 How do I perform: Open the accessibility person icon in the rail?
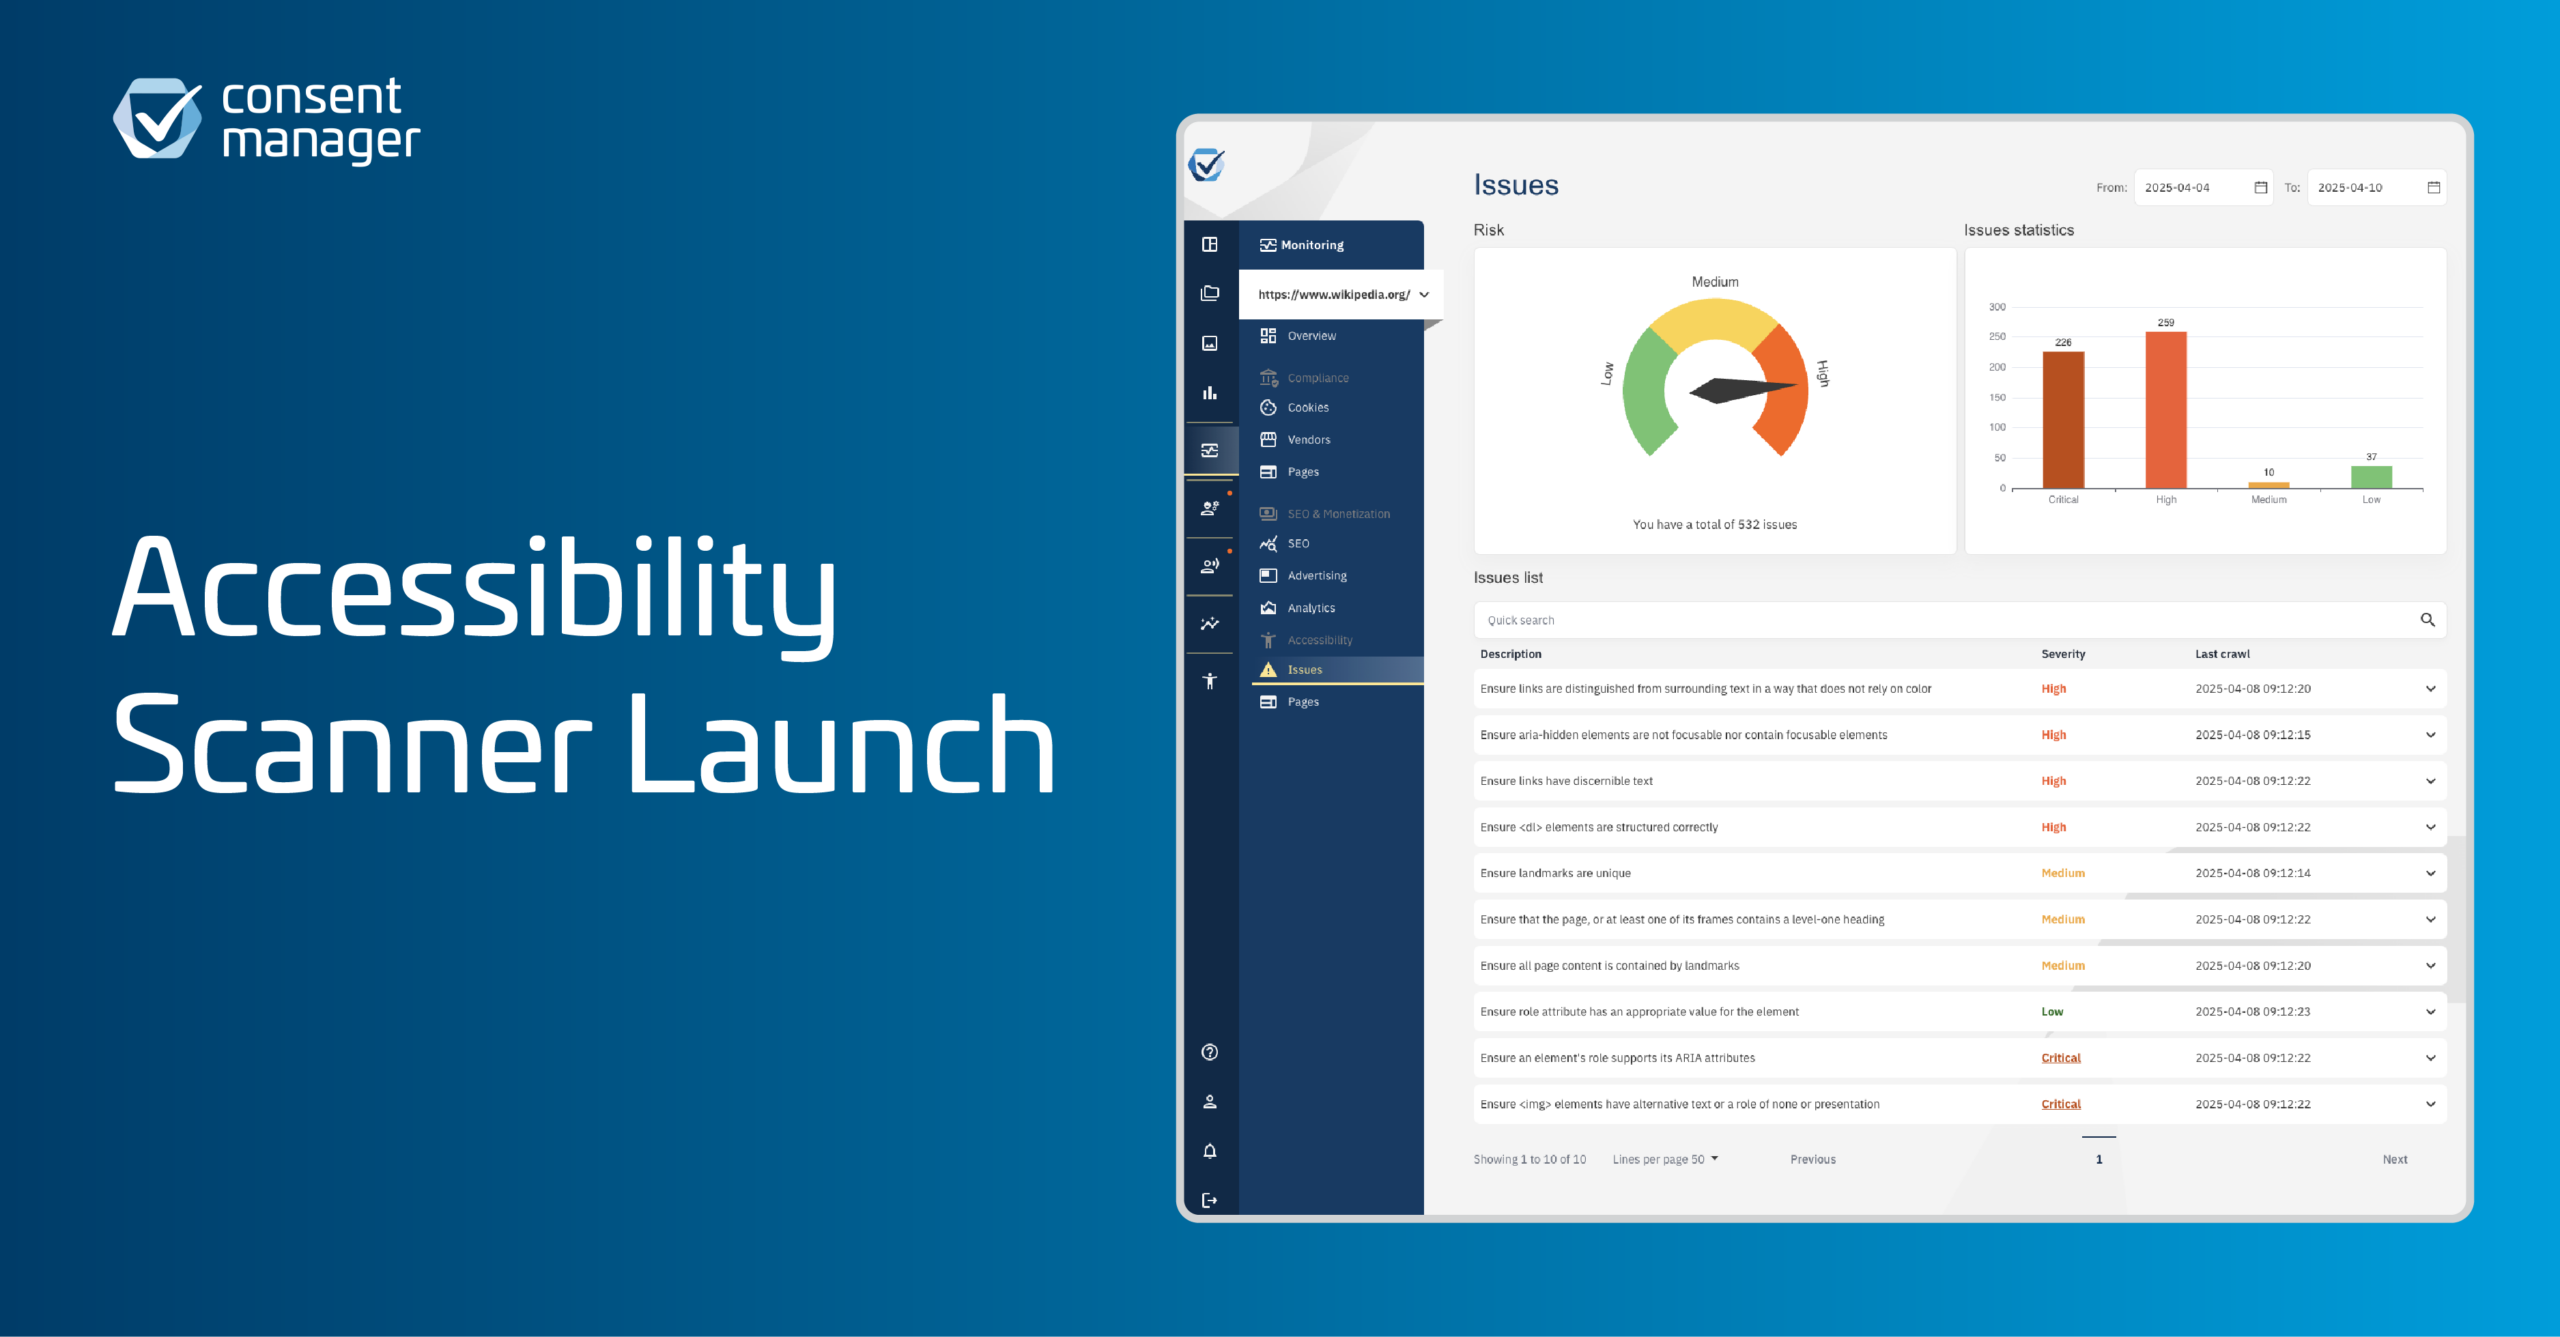(1210, 681)
